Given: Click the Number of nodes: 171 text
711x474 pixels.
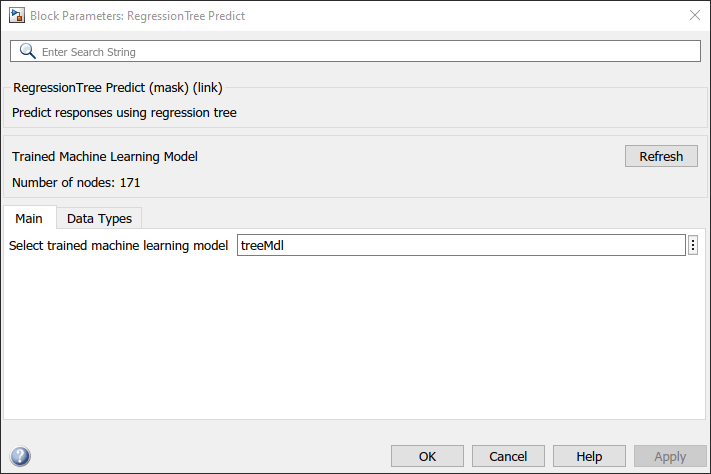Looking at the screenshot, I should coord(75,183).
